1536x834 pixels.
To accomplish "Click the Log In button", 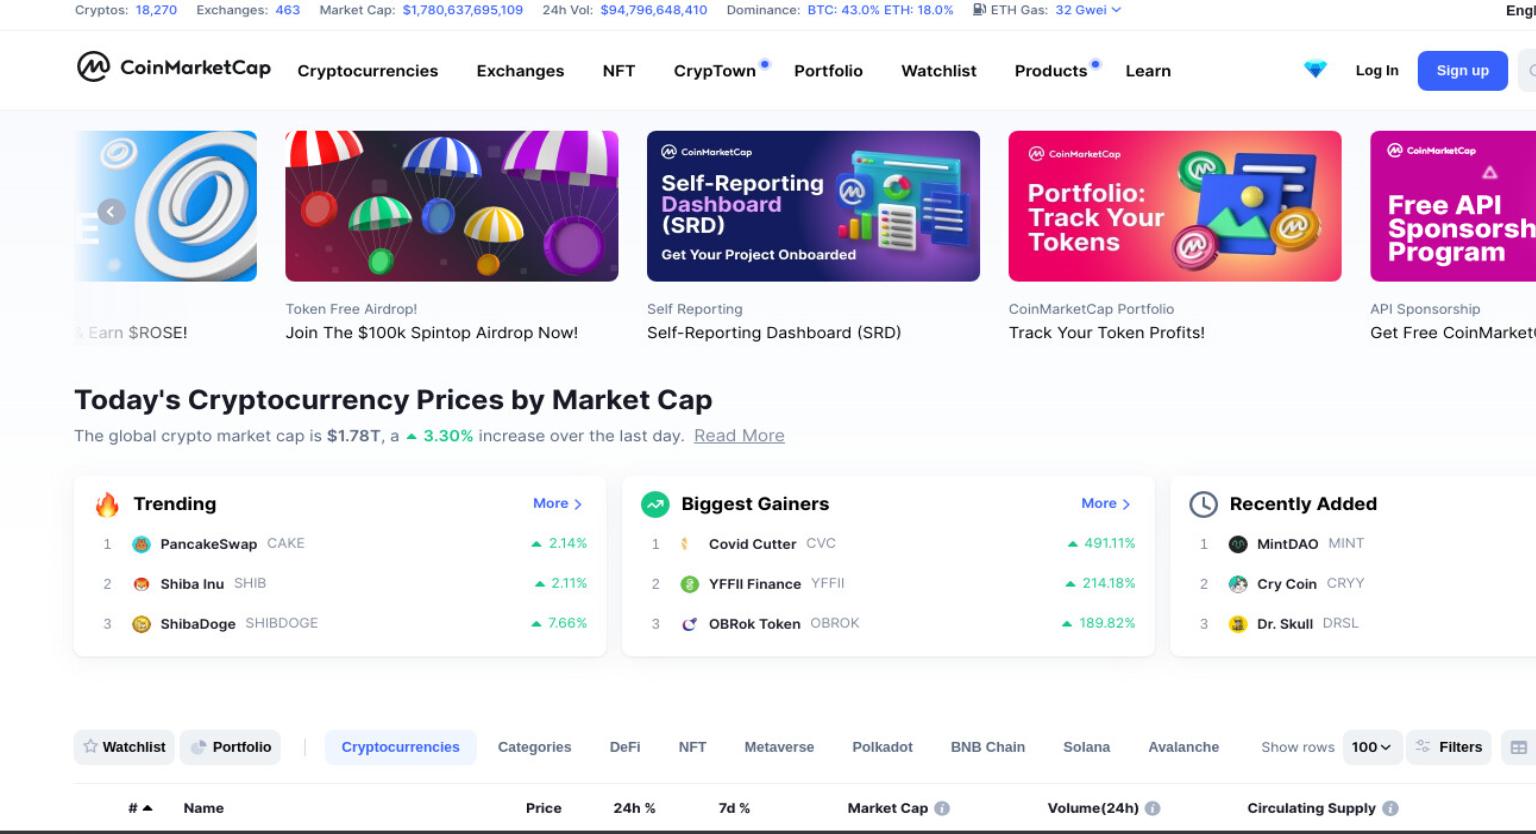I will click(1376, 70).
